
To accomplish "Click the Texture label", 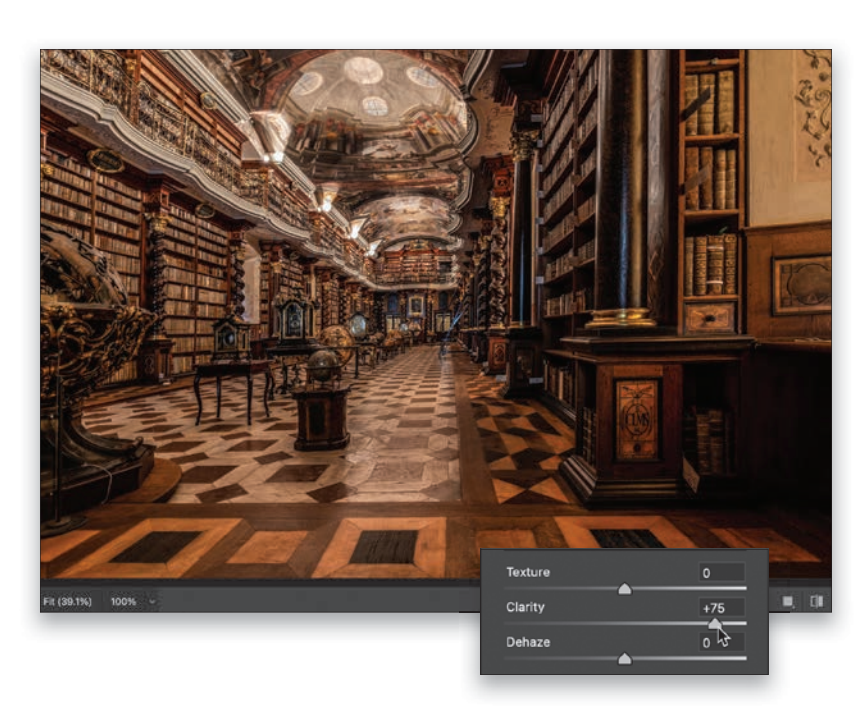I will [x=528, y=573].
